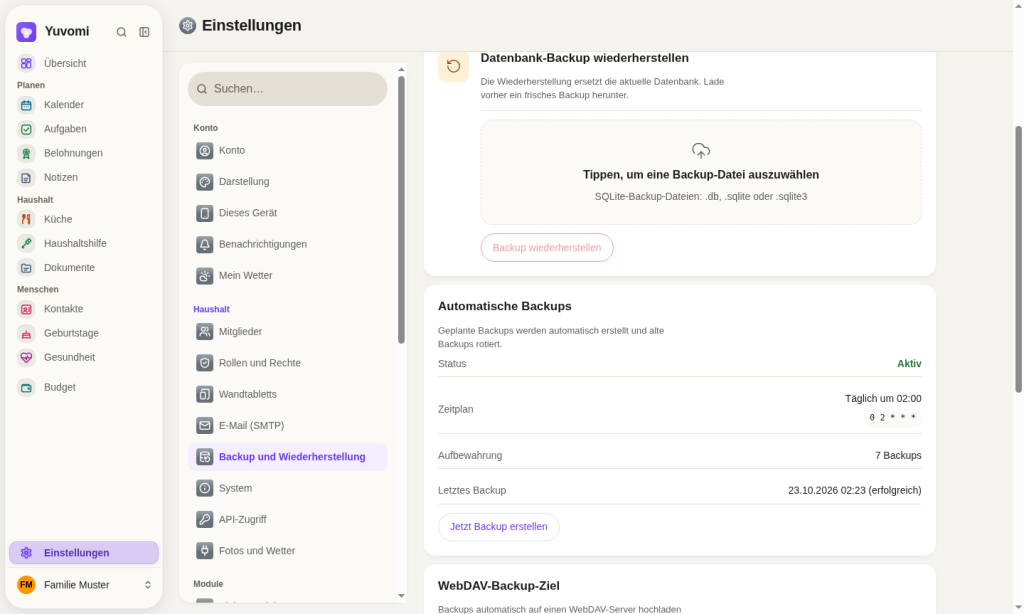Click the Gesundheit heart icon

pyautogui.click(x=26, y=357)
